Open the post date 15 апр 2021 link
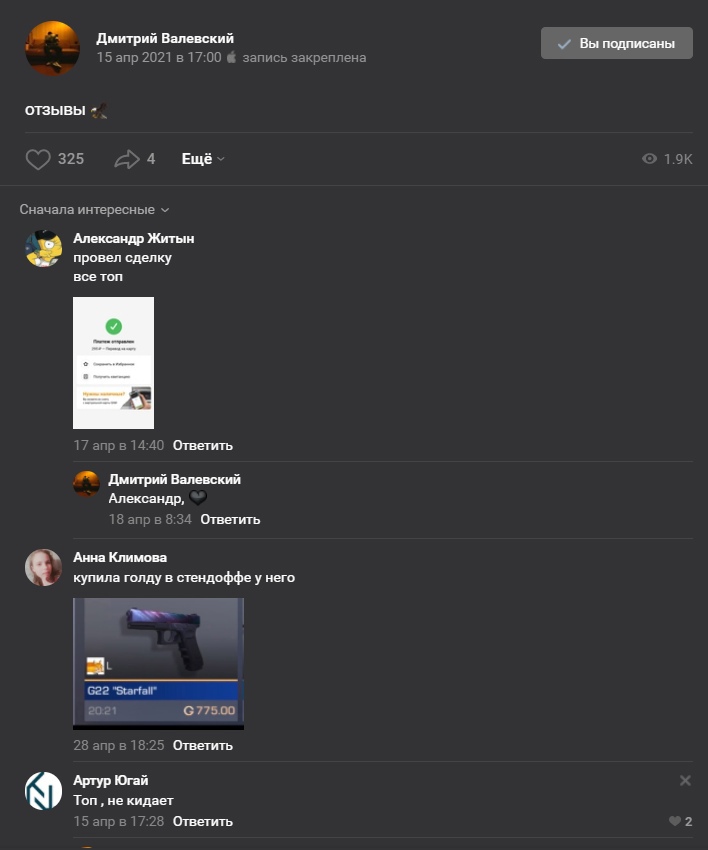Screen dimensions: 708x850 point(159,57)
